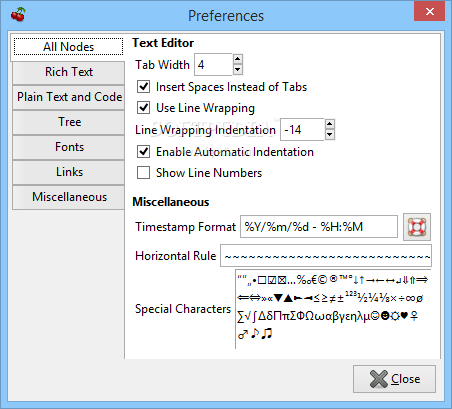Open the Fonts tab

pos(68,147)
